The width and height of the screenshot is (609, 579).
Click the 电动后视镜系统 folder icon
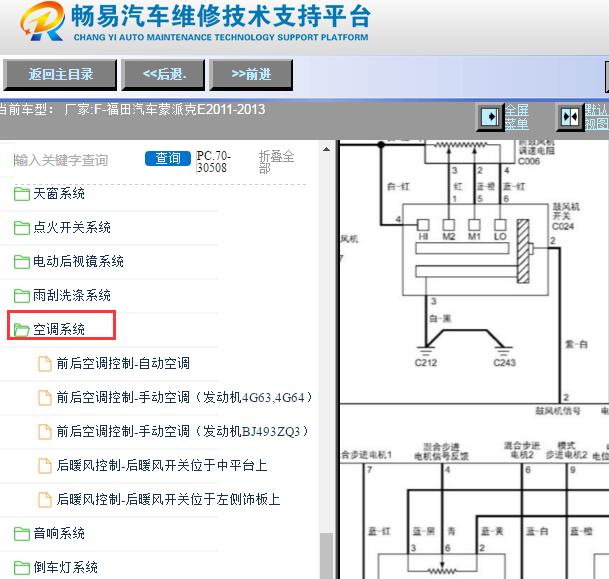22,262
